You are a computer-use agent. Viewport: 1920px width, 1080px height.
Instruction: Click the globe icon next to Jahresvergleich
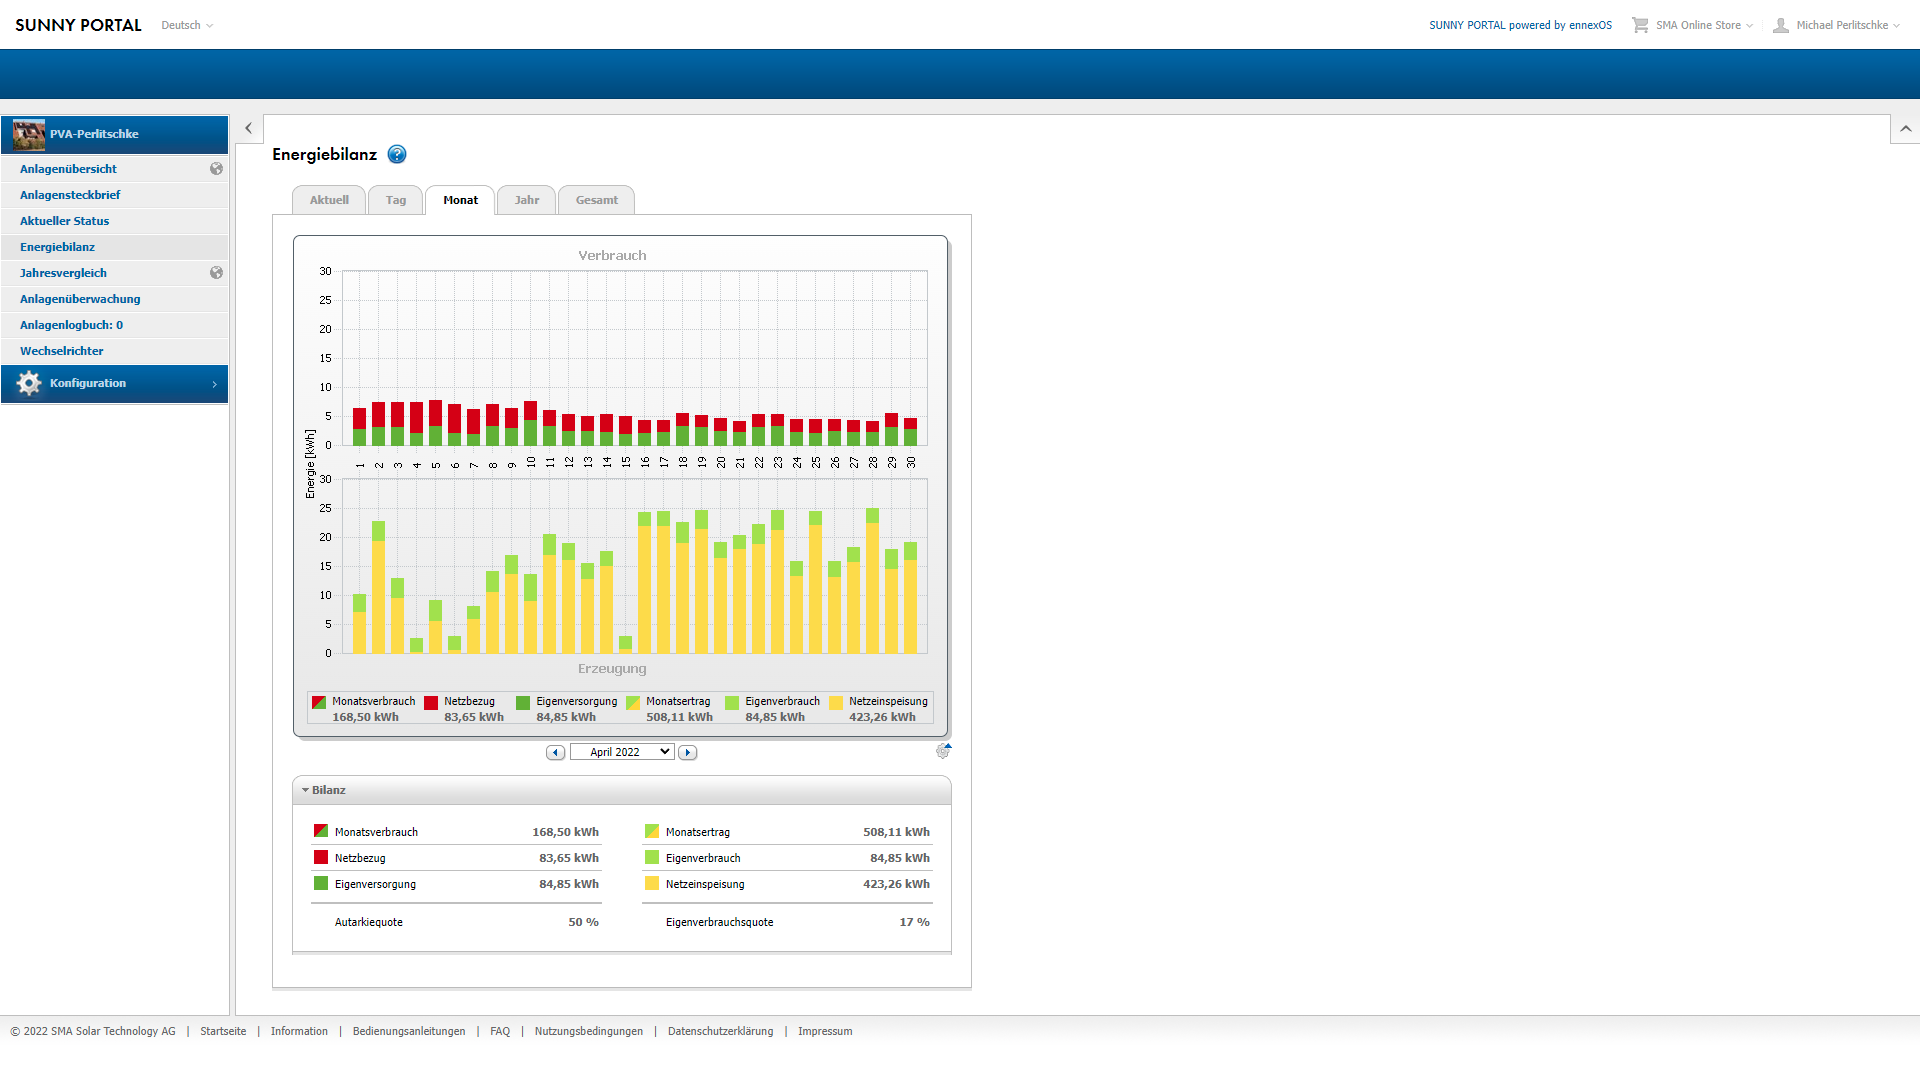coord(216,273)
